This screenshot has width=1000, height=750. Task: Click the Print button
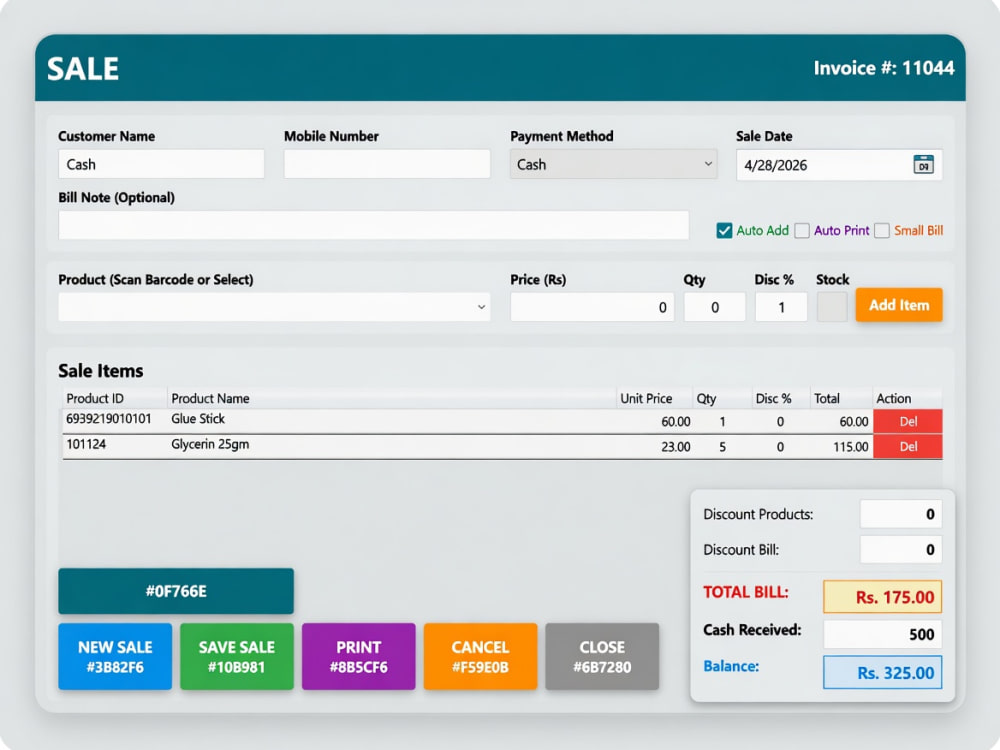358,656
